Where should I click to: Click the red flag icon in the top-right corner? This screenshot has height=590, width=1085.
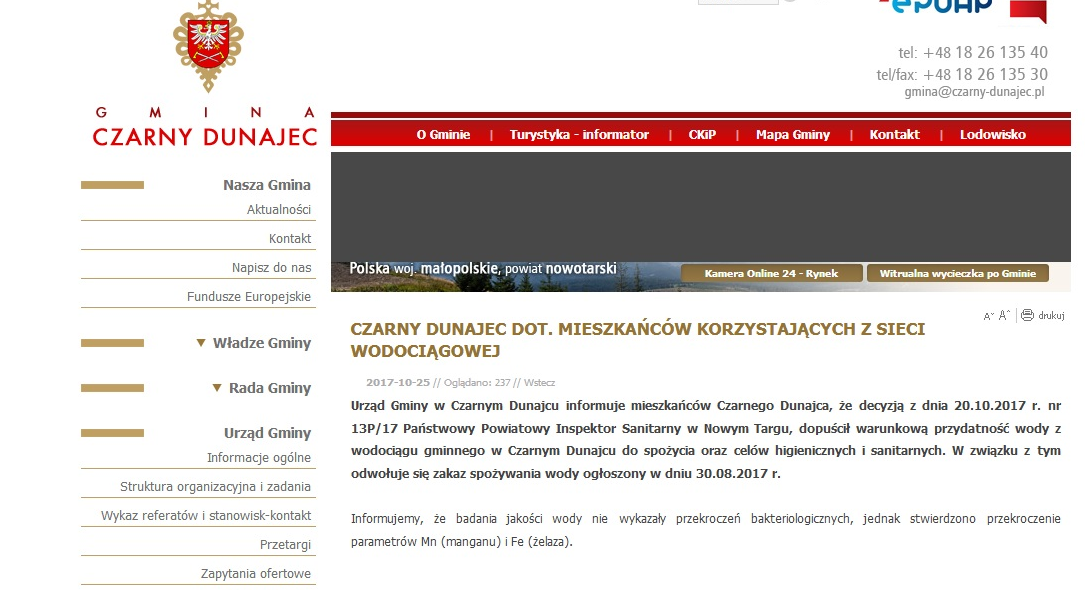pyautogui.click(x=1028, y=10)
